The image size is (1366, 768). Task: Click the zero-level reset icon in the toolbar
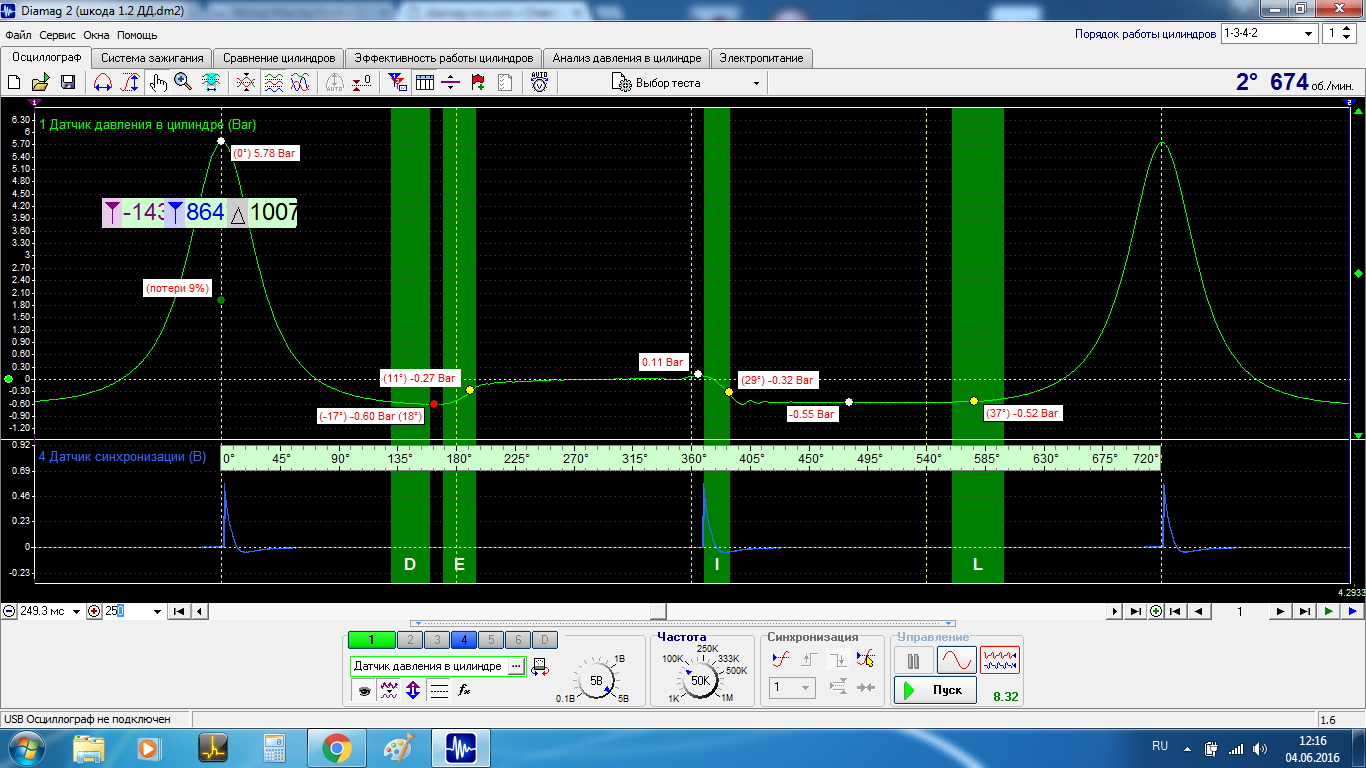tap(362, 83)
